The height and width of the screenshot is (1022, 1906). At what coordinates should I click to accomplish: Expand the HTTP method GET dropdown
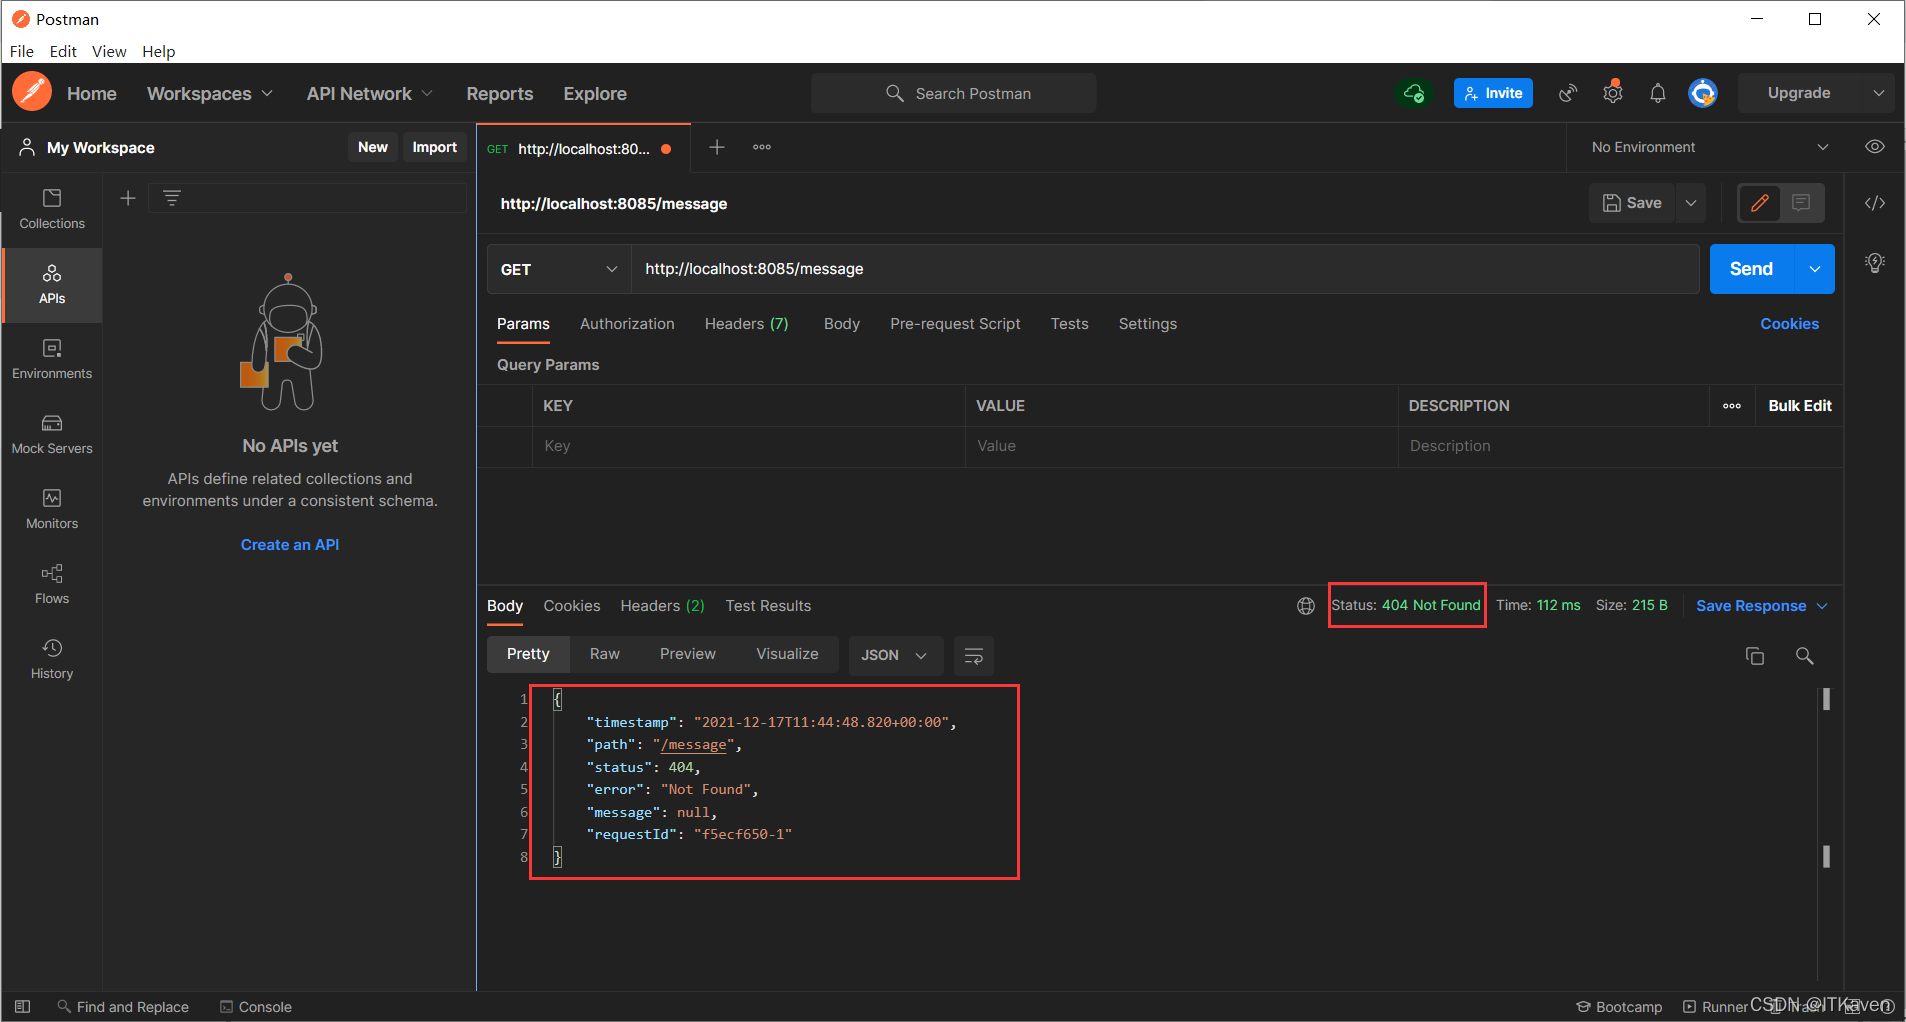(x=559, y=269)
